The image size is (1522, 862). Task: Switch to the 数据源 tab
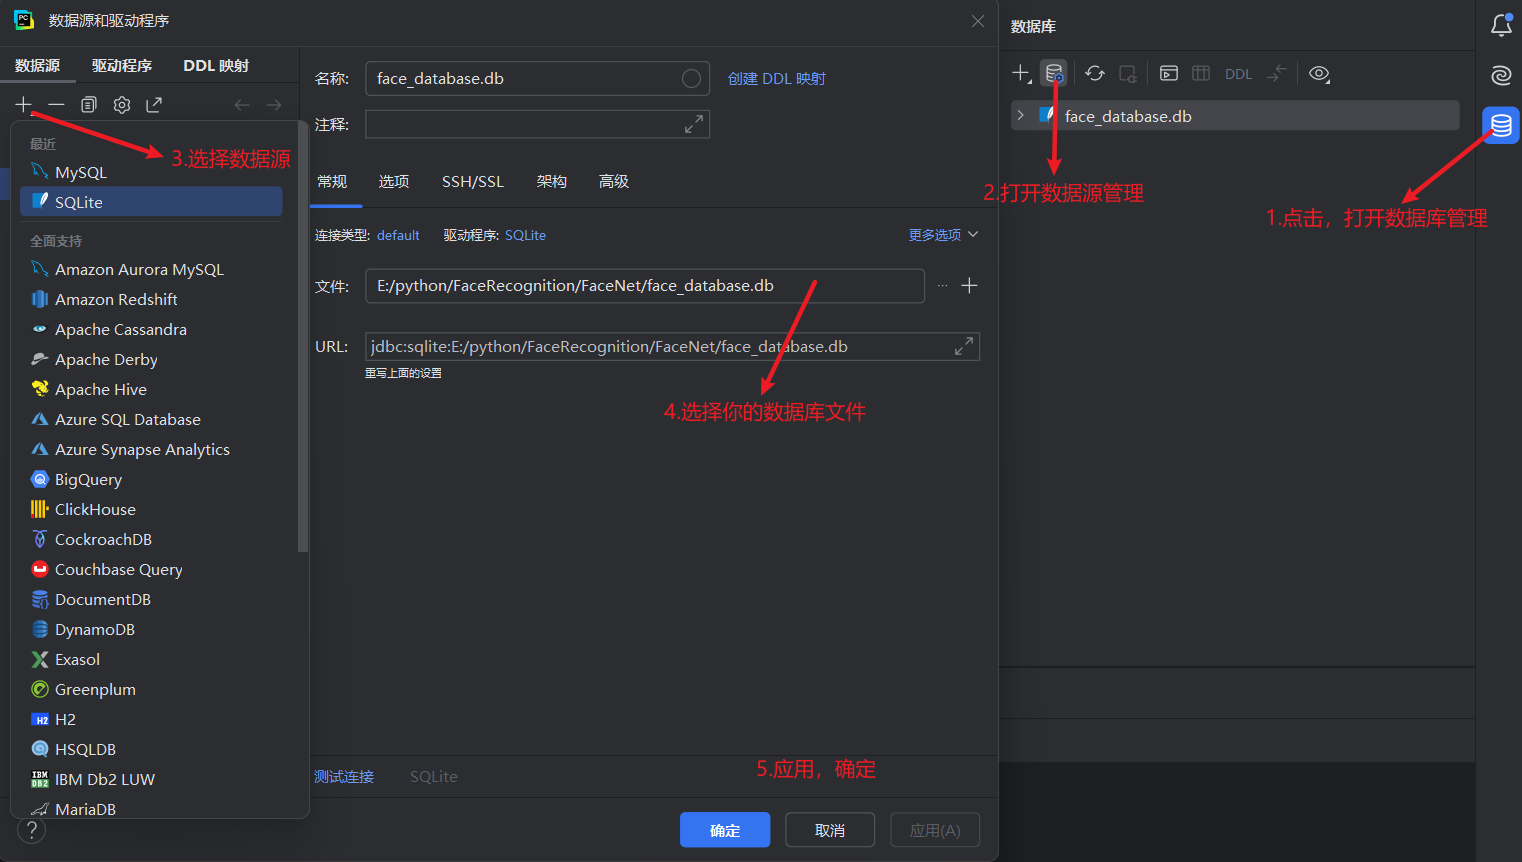tap(38, 66)
